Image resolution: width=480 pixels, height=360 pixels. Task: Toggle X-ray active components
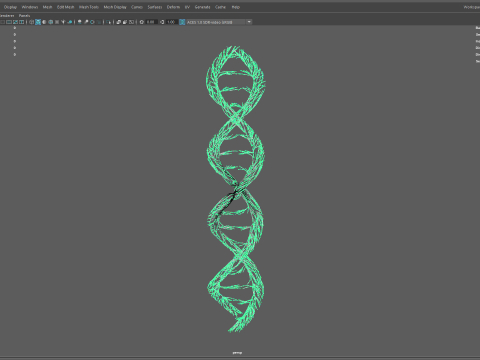(x=125, y=22)
